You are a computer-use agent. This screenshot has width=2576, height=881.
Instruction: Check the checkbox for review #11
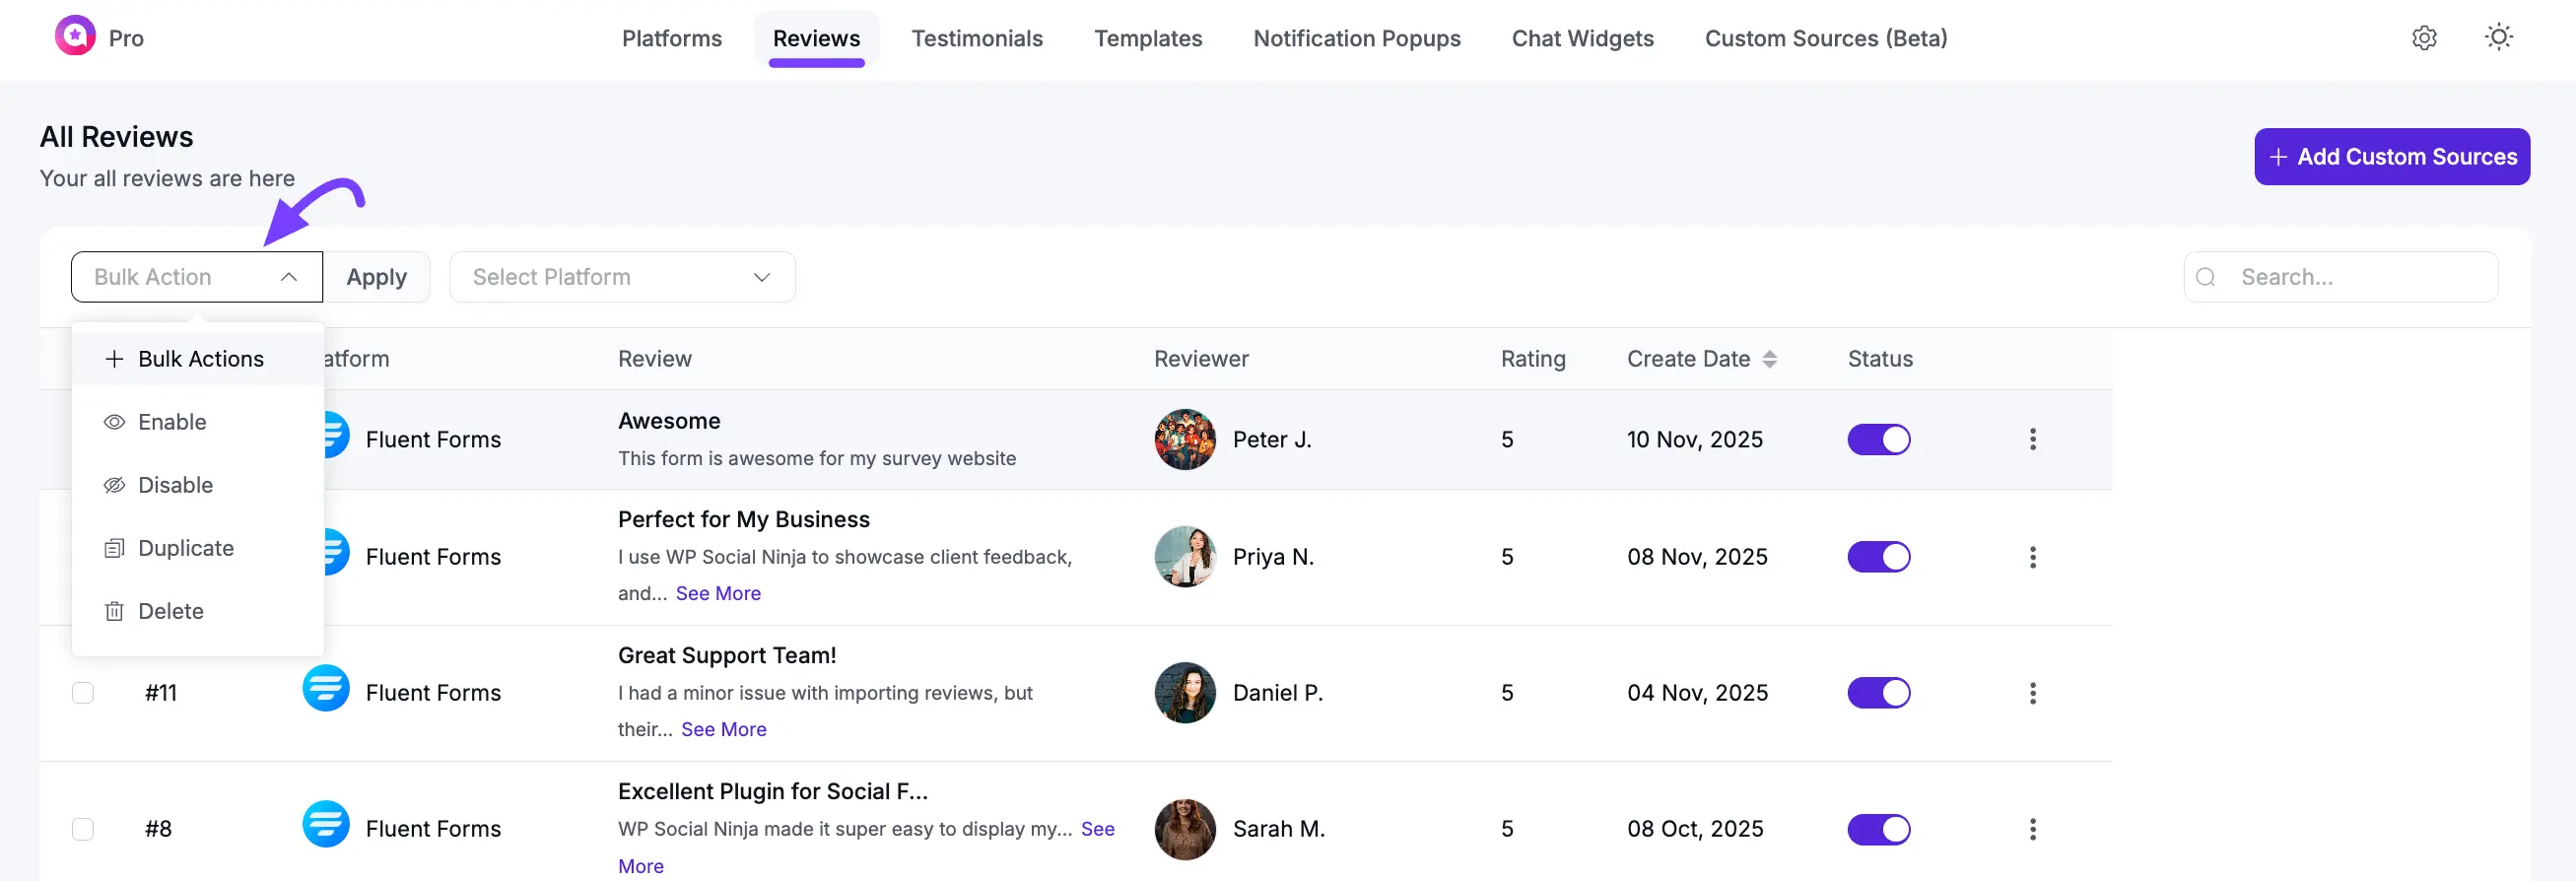[83, 693]
